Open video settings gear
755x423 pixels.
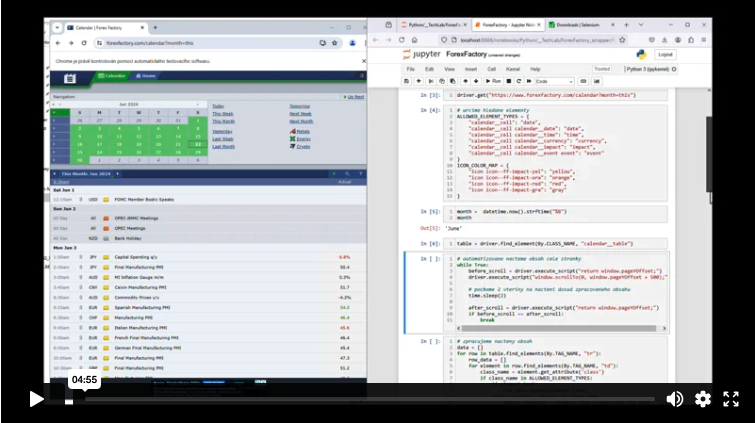point(703,399)
